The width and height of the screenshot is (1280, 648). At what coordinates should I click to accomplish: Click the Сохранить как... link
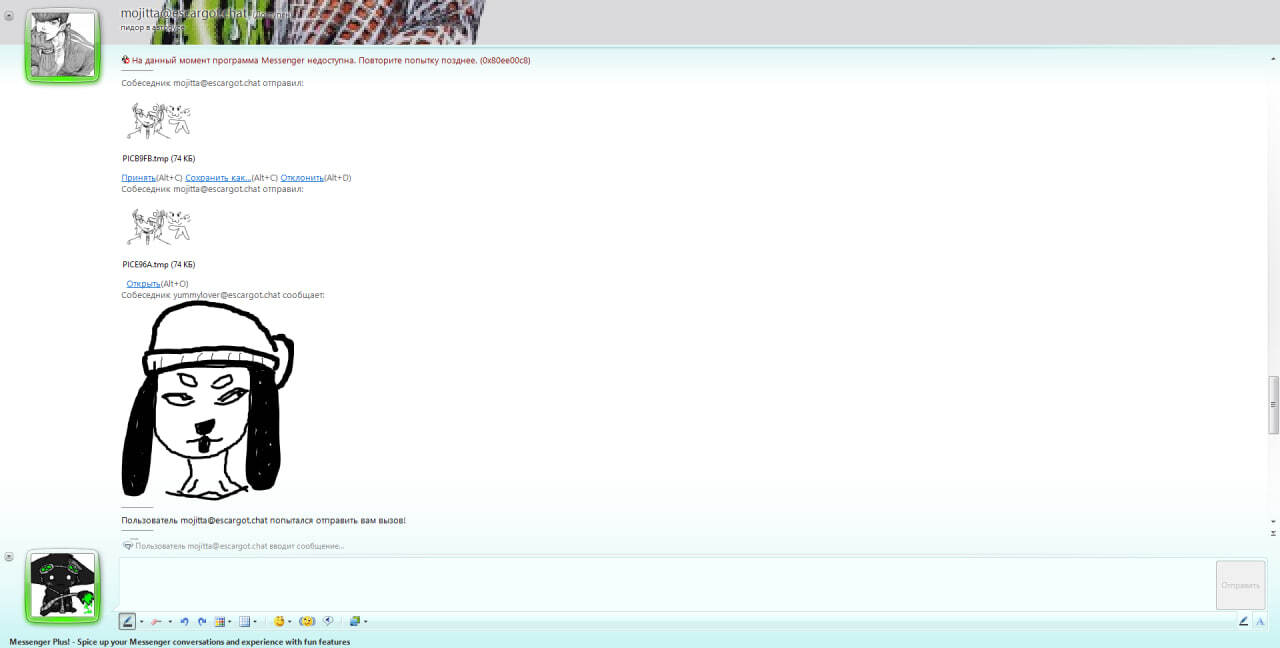pyautogui.click(x=218, y=178)
